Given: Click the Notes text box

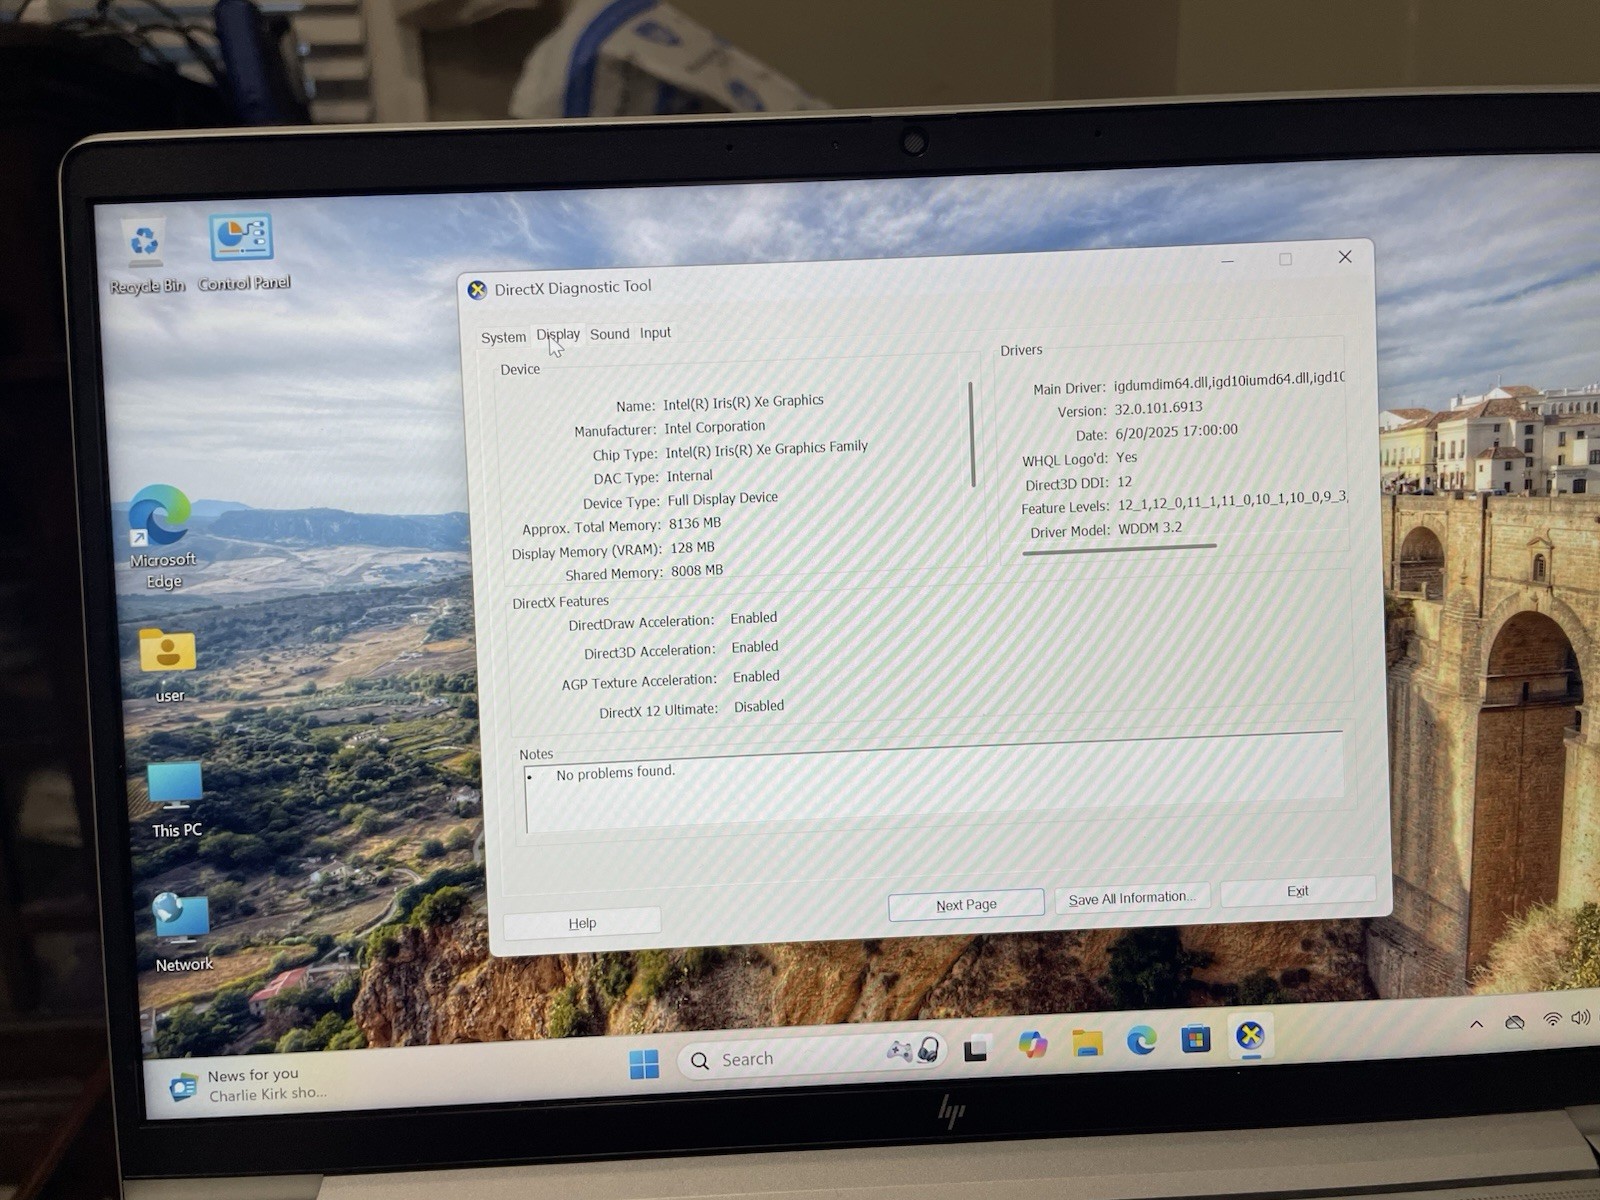Looking at the screenshot, I should tap(934, 783).
